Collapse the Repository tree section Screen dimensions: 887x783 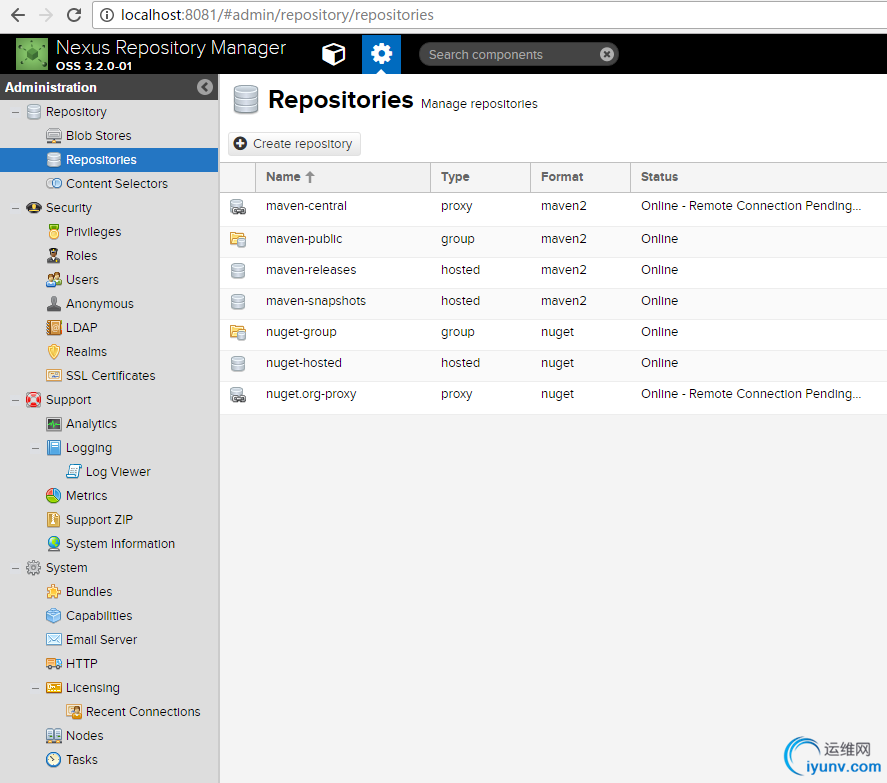pyautogui.click(x=15, y=112)
